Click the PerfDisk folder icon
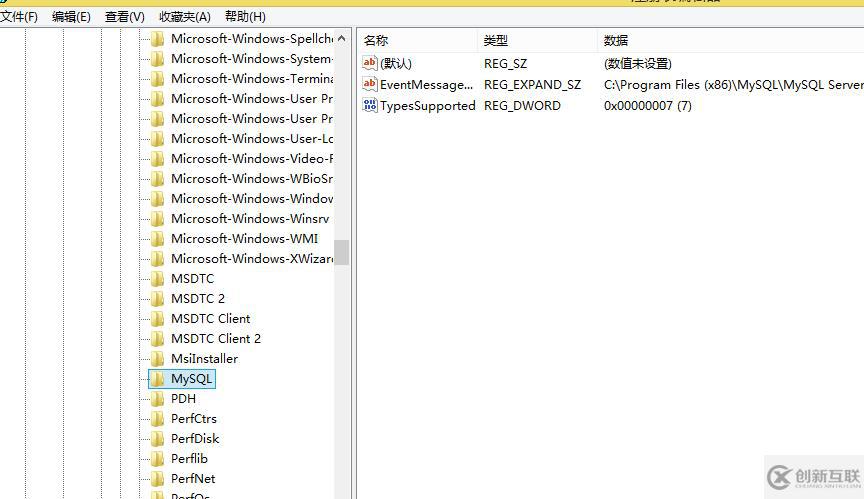 pos(158,438)
